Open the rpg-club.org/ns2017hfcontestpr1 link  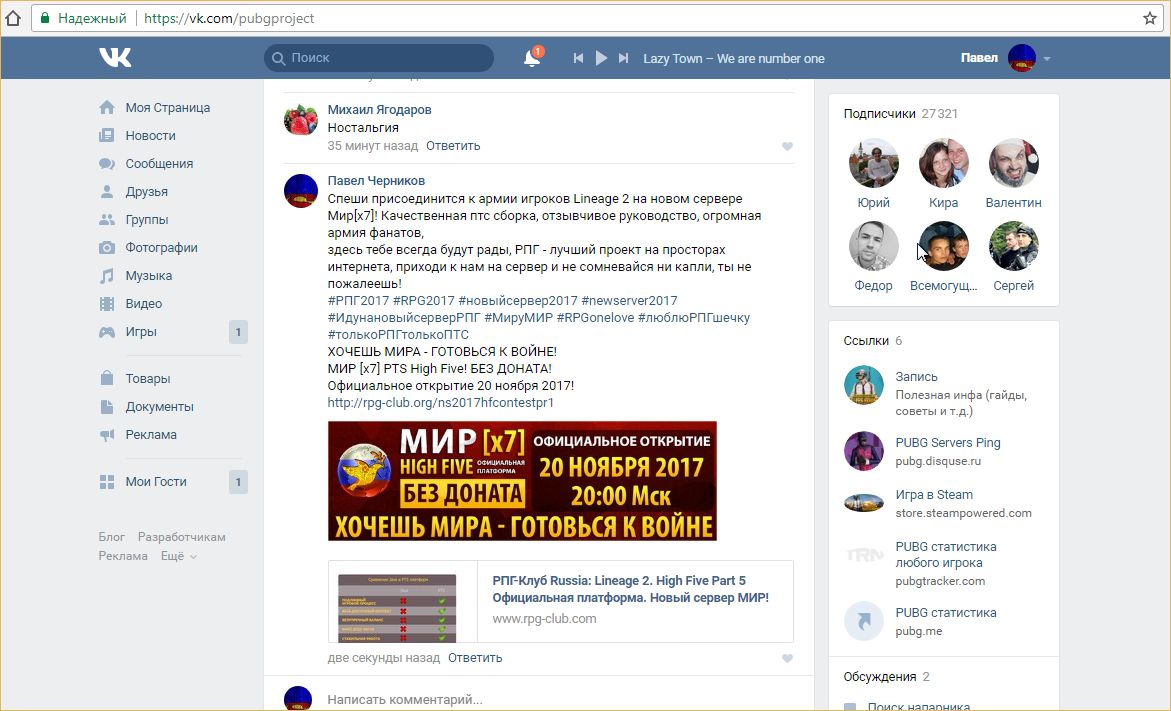(x=441, y=403)
